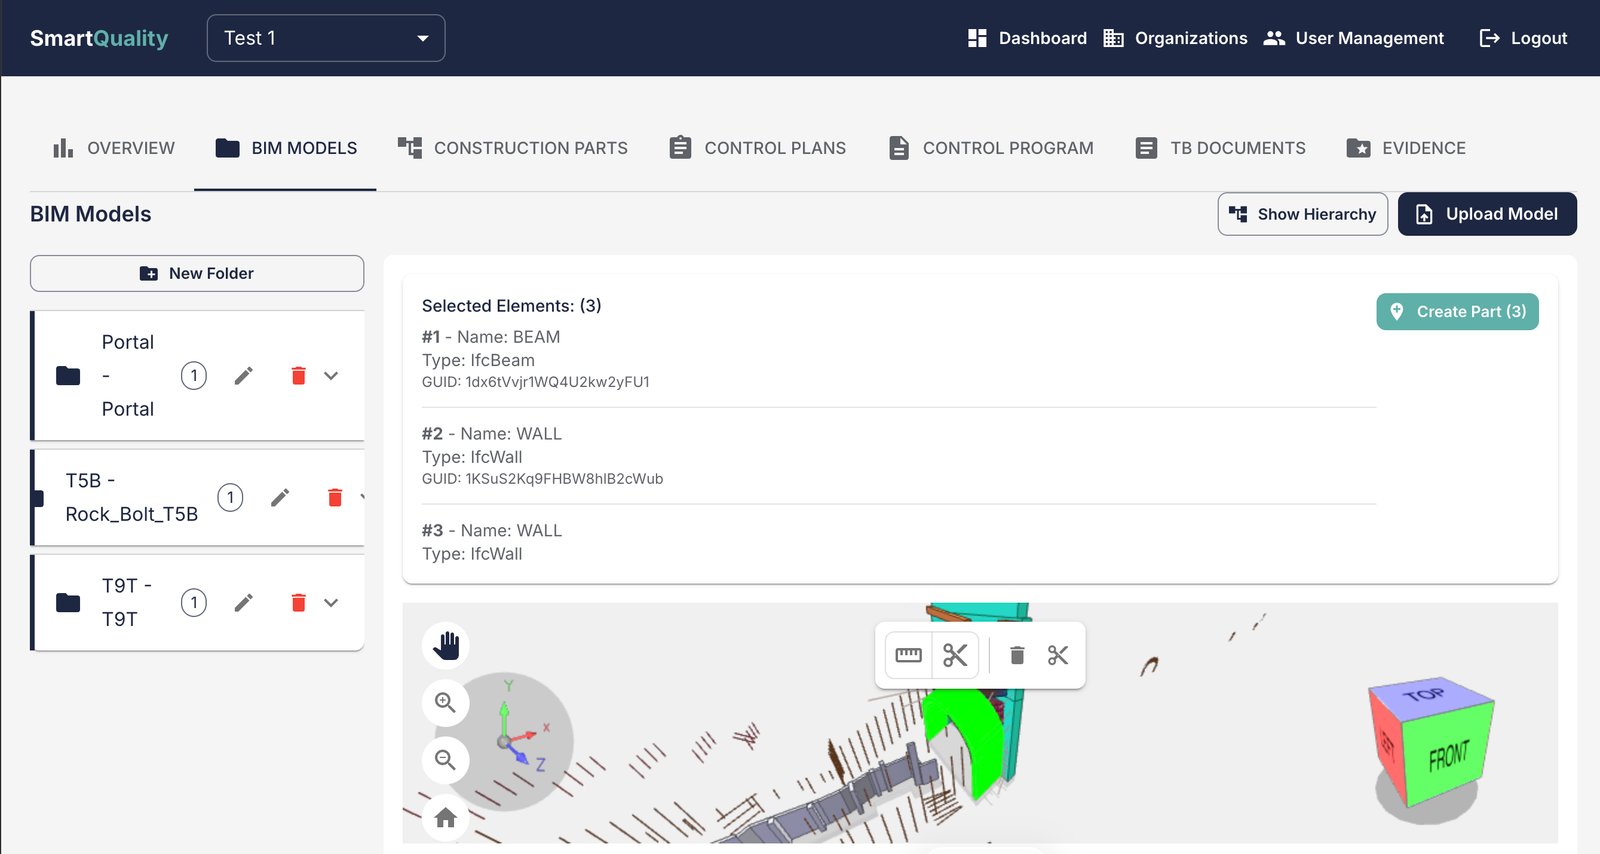Screen dimensions: 1600x854
Task: Open the Test 1 project dropdown
Action: [x=326, y=38]
